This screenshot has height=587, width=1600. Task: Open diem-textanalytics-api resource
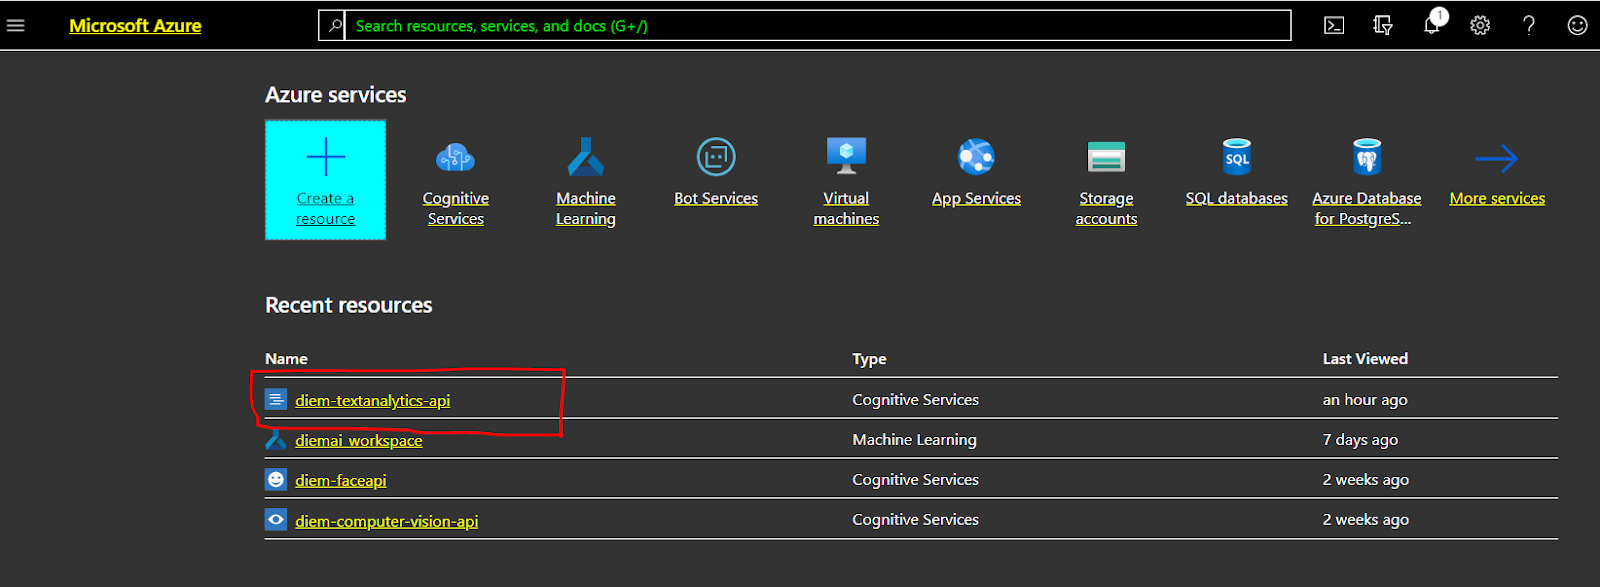pyautogui.click(x=372, y=400)
